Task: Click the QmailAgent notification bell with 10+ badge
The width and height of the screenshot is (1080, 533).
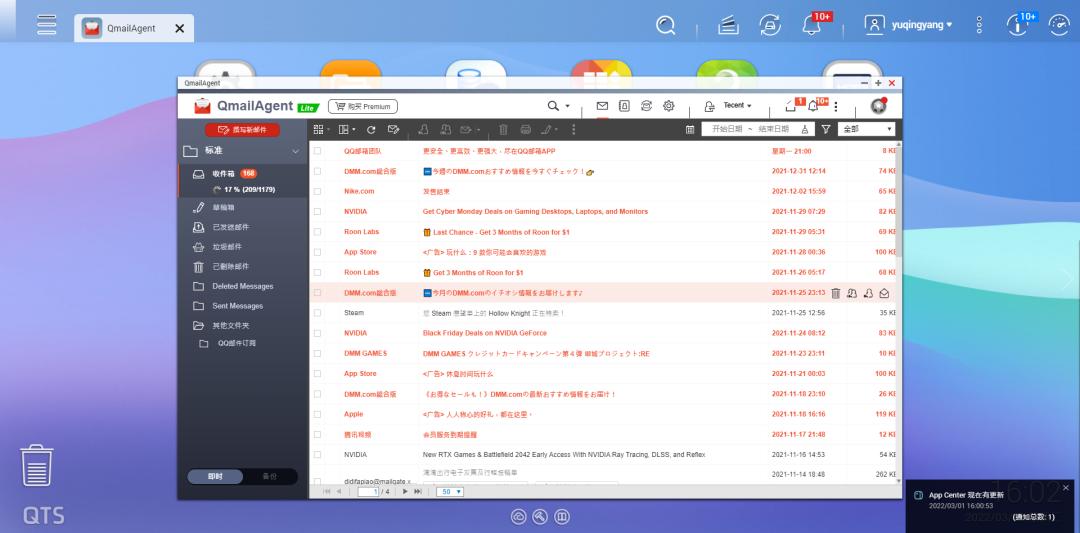Action: click(x=814, y=106)
